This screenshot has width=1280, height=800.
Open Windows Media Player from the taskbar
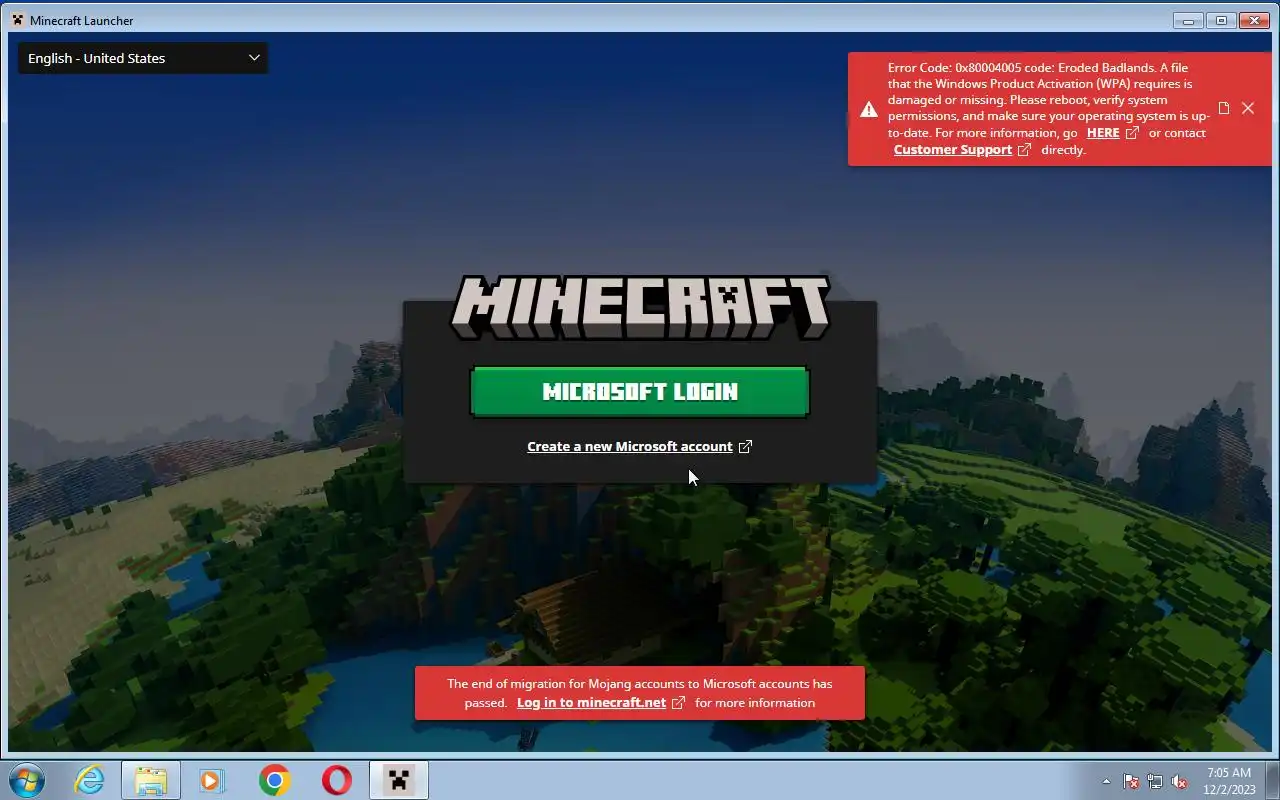click(212, 780)
